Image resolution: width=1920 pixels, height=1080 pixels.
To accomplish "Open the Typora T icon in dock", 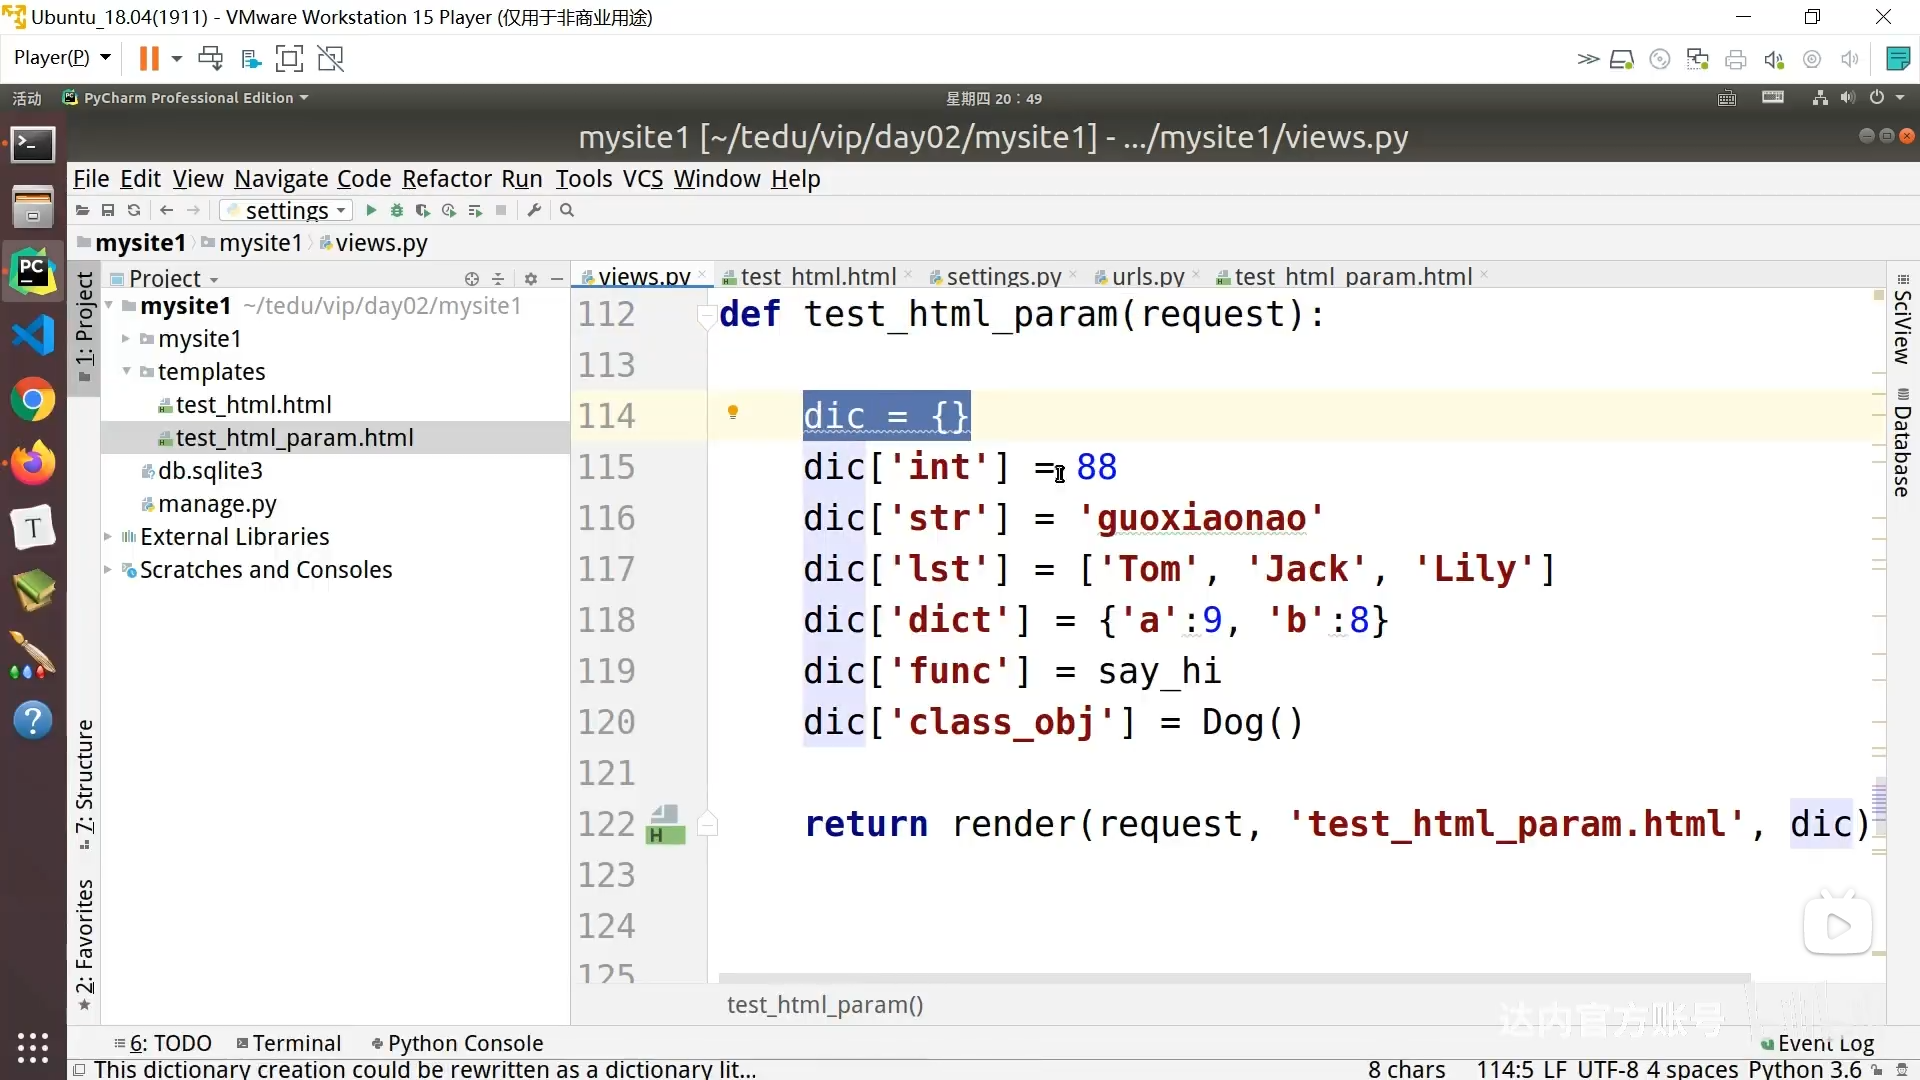I will (33, 527).
